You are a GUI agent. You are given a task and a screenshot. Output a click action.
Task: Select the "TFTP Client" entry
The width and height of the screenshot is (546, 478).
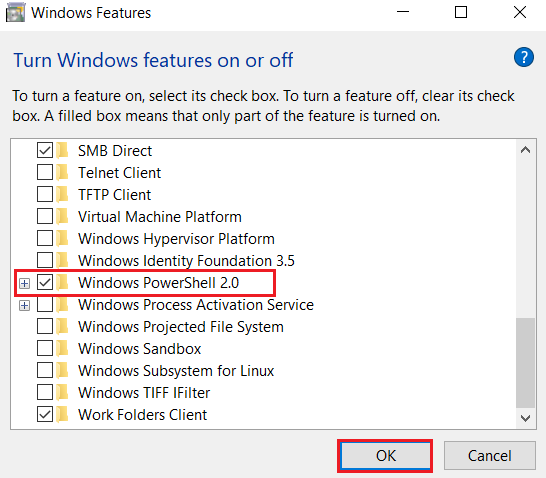click(115, 195)
